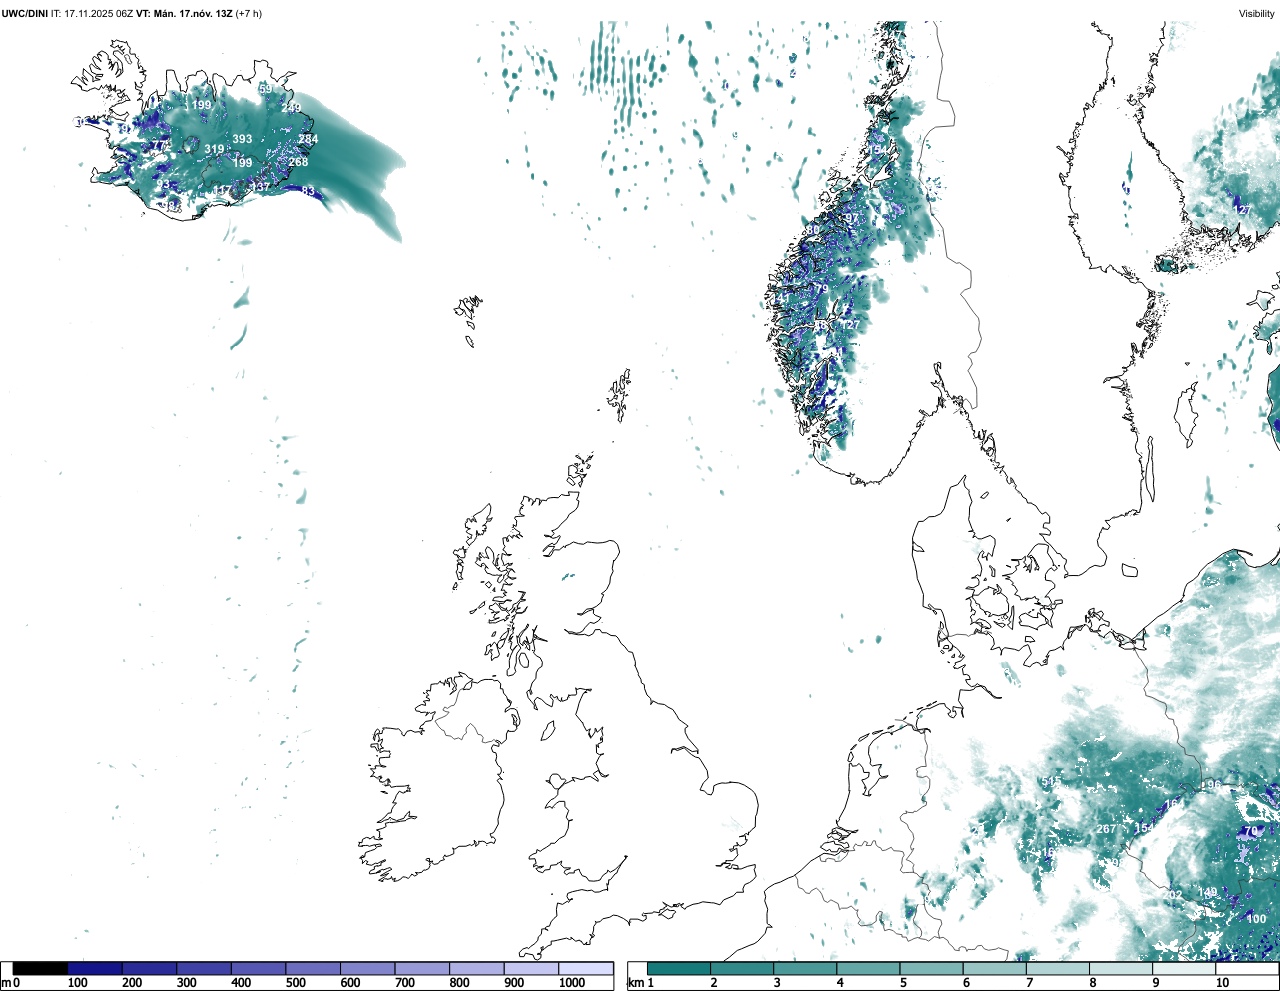Screen dimensions: 1280x991
Task: Select the 300–400 m legend swatch
Action: click(x=204, y=969)
